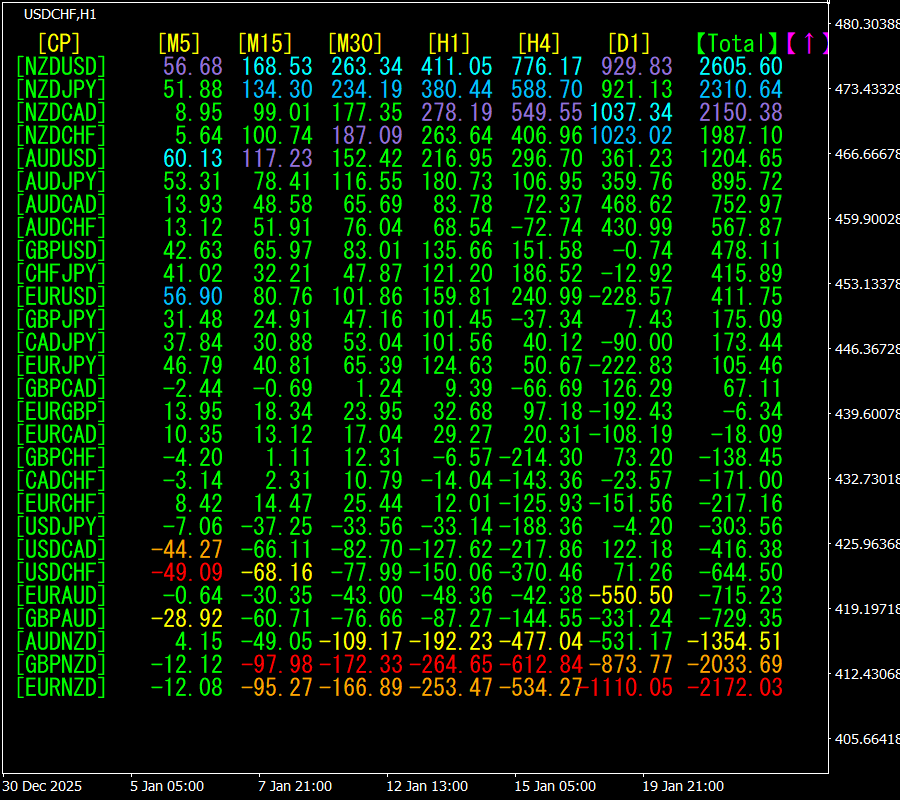This screenshot has width=900, height=800.
Task: Click the EURUSD M5 value 56.90
Action: 193,296
